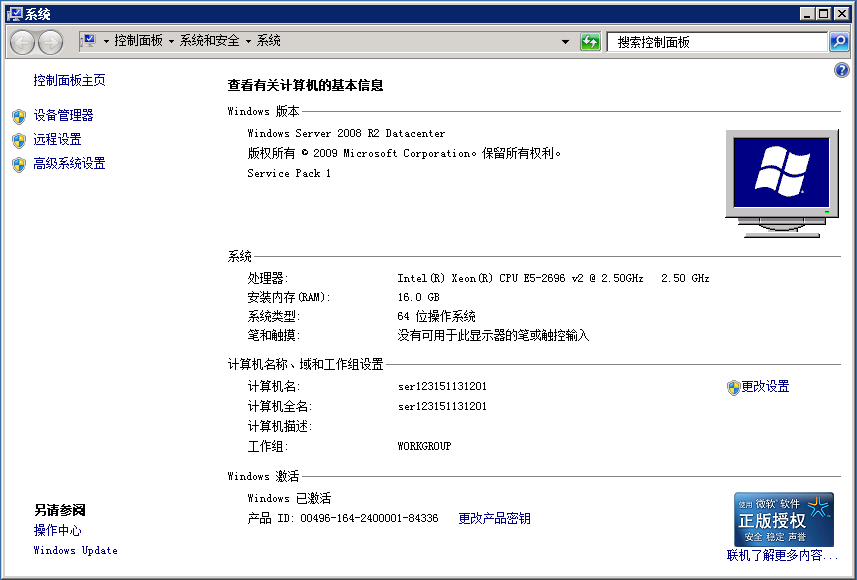
Task: Click inside the 搜索控制面板 search box
Action: coord(717,42)
